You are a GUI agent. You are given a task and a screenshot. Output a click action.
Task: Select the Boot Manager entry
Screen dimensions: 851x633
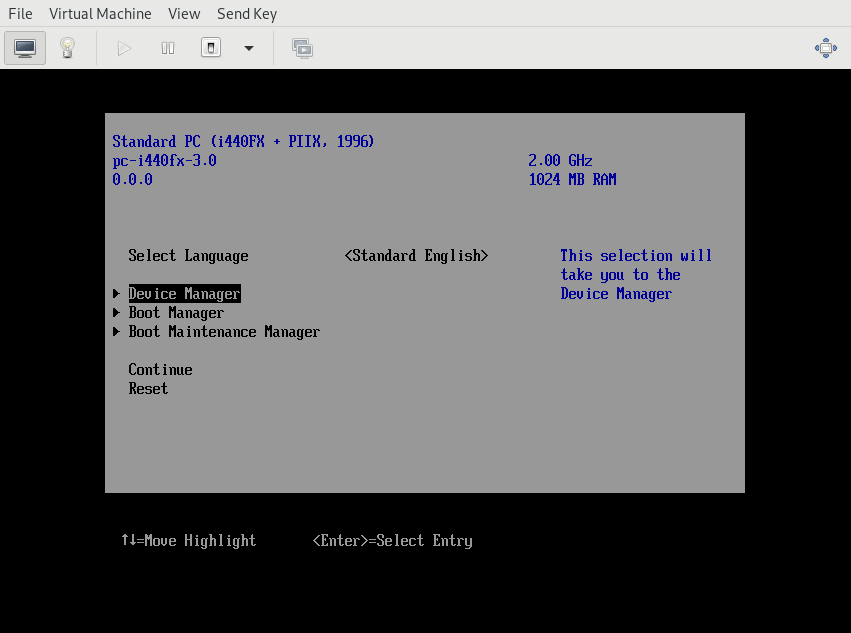coord(176,313)
